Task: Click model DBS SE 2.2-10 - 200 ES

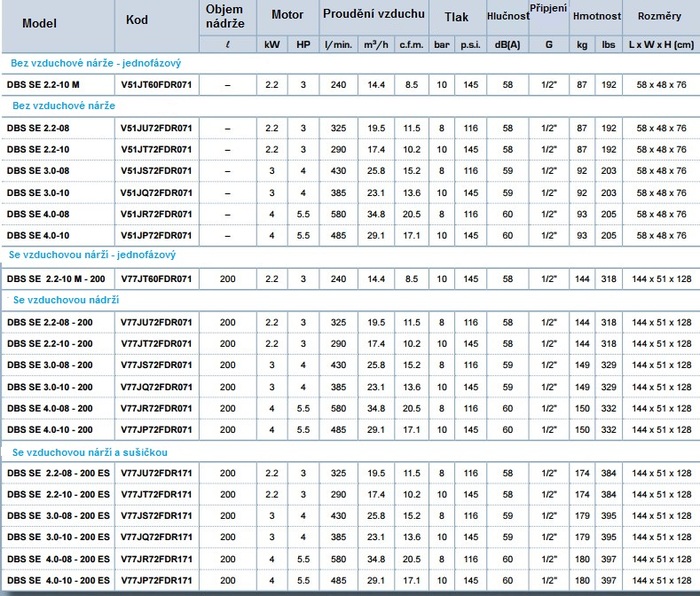Action: tap(58, 495)
